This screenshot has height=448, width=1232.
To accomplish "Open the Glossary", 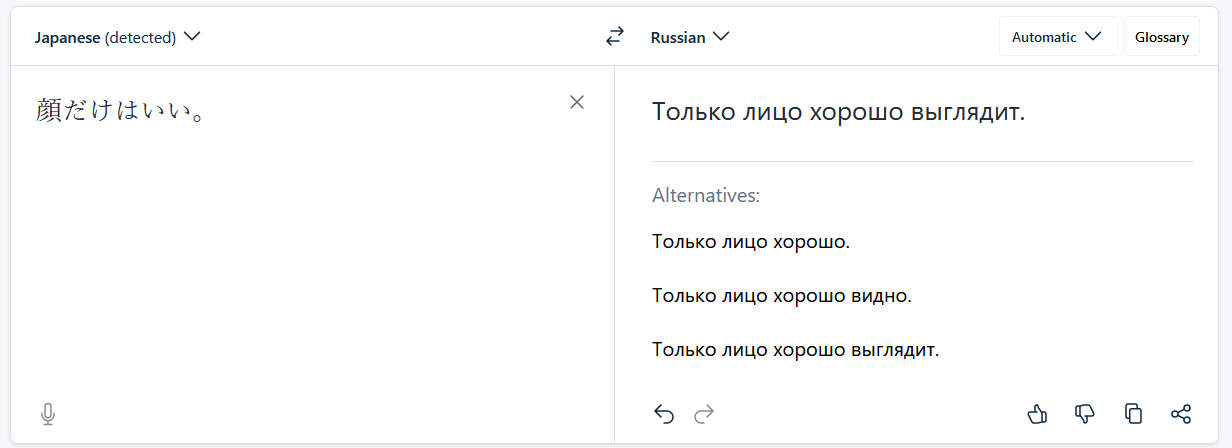I will (1162, 37).
